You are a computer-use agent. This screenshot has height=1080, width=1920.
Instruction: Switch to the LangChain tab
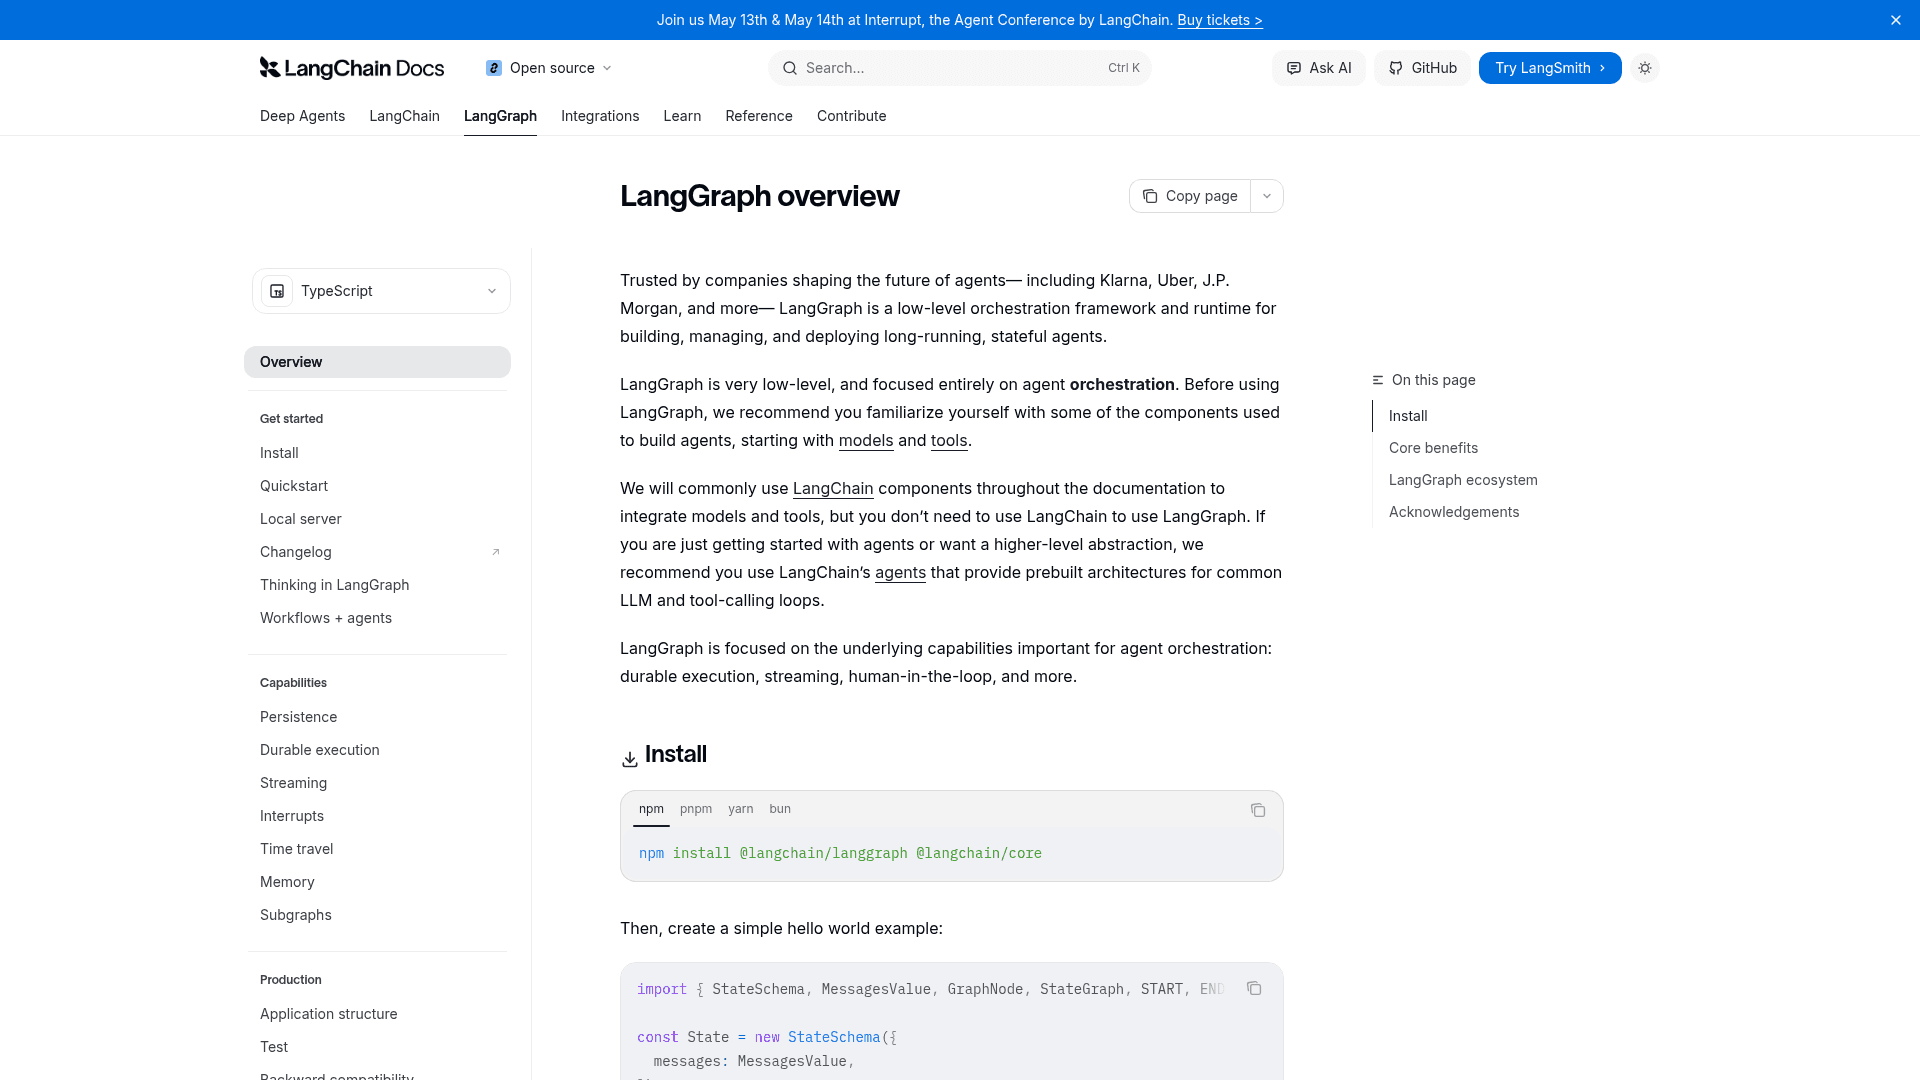click(404, 116)
